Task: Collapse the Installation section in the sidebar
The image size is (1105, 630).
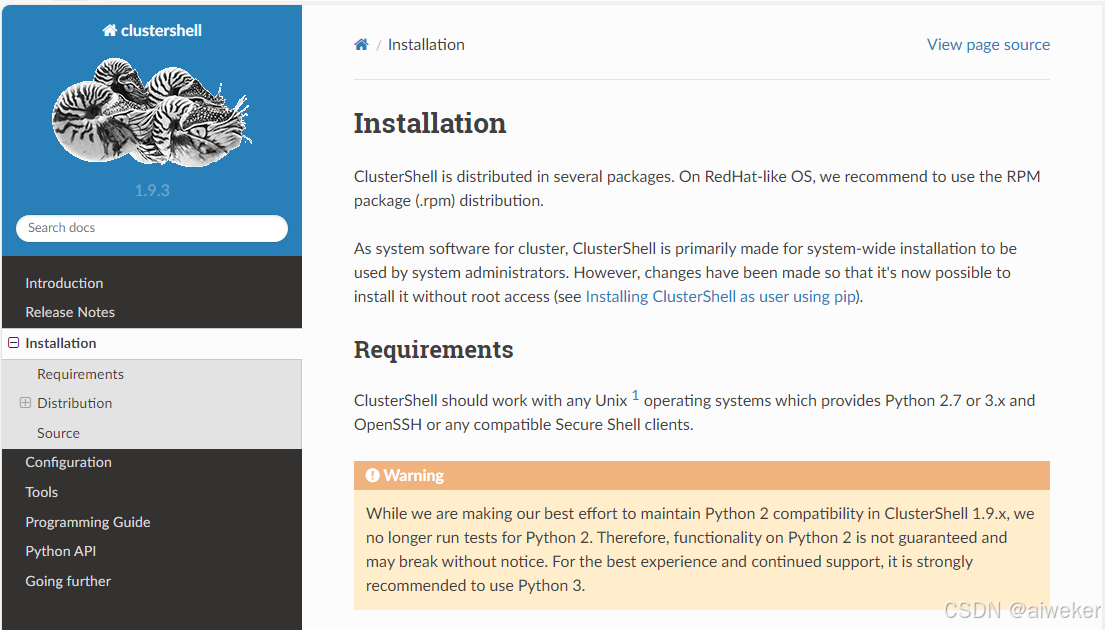Action: point(13,343)
